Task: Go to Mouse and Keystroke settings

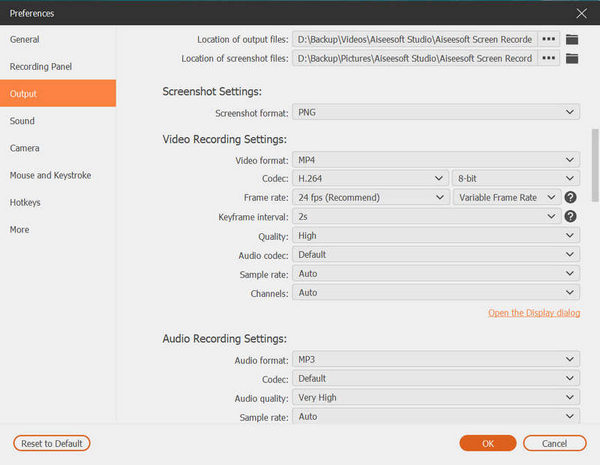Action: (50, 175)
